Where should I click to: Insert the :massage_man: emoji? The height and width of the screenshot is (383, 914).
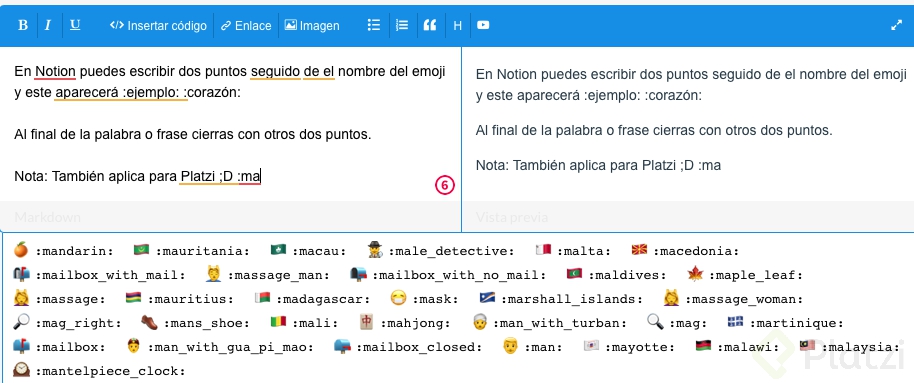[268, 275]
